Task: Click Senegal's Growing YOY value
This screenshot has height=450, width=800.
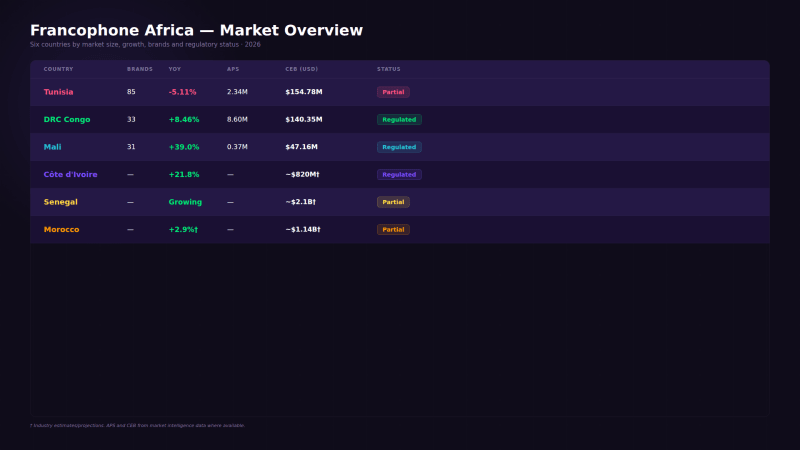Action: click(x=185, y=202)
